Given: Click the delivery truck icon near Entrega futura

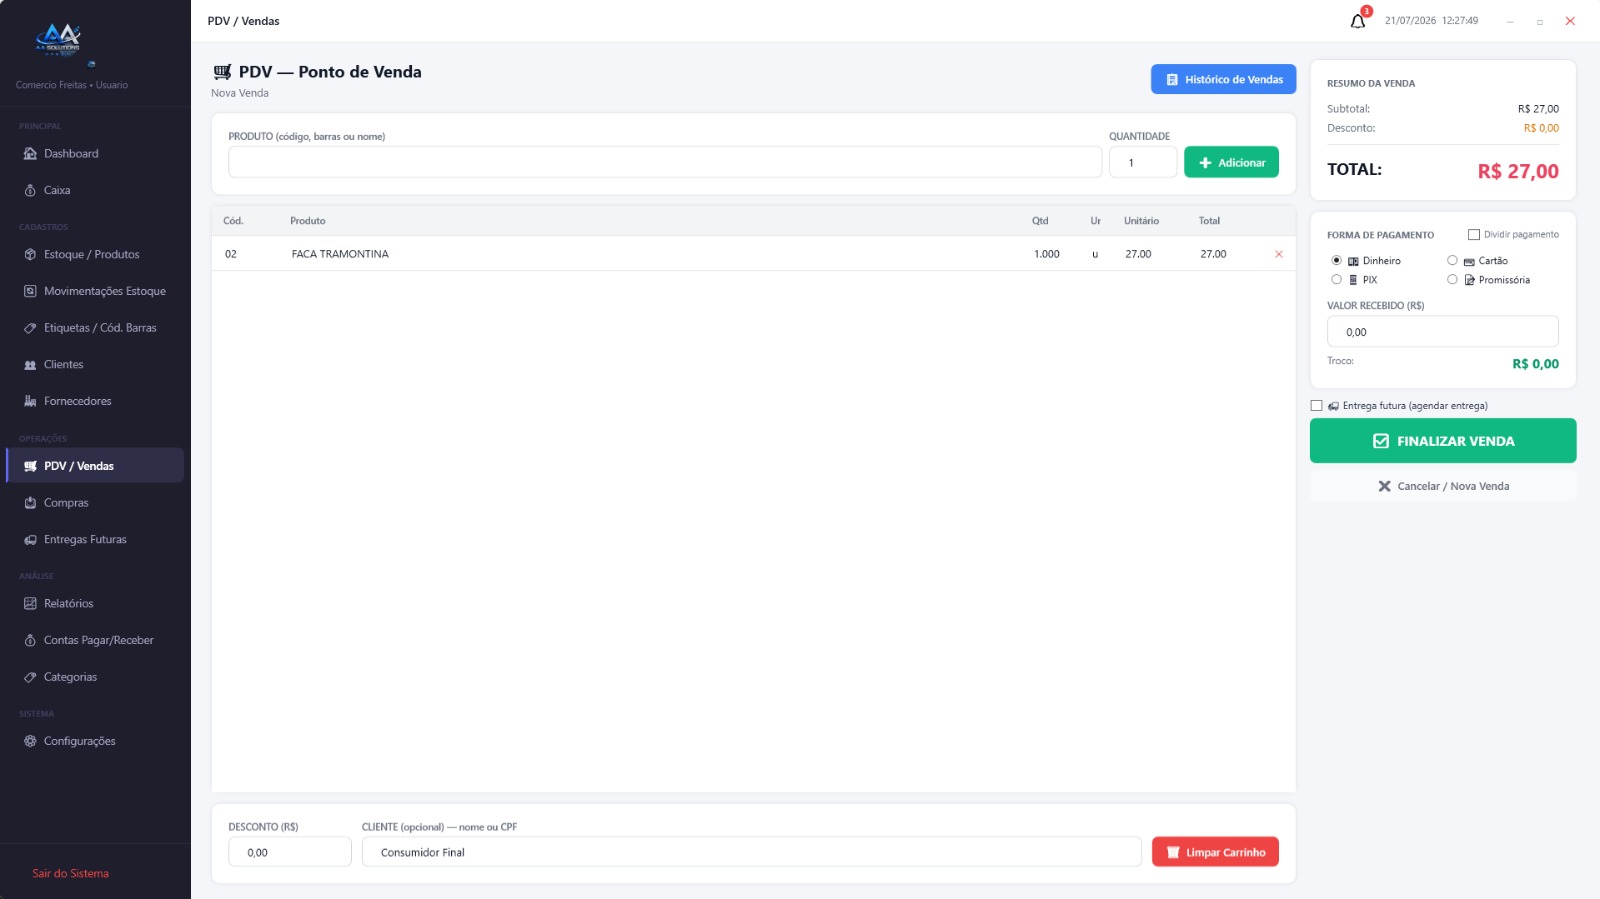Looking at the screenshot, I should pos(1333,406).
